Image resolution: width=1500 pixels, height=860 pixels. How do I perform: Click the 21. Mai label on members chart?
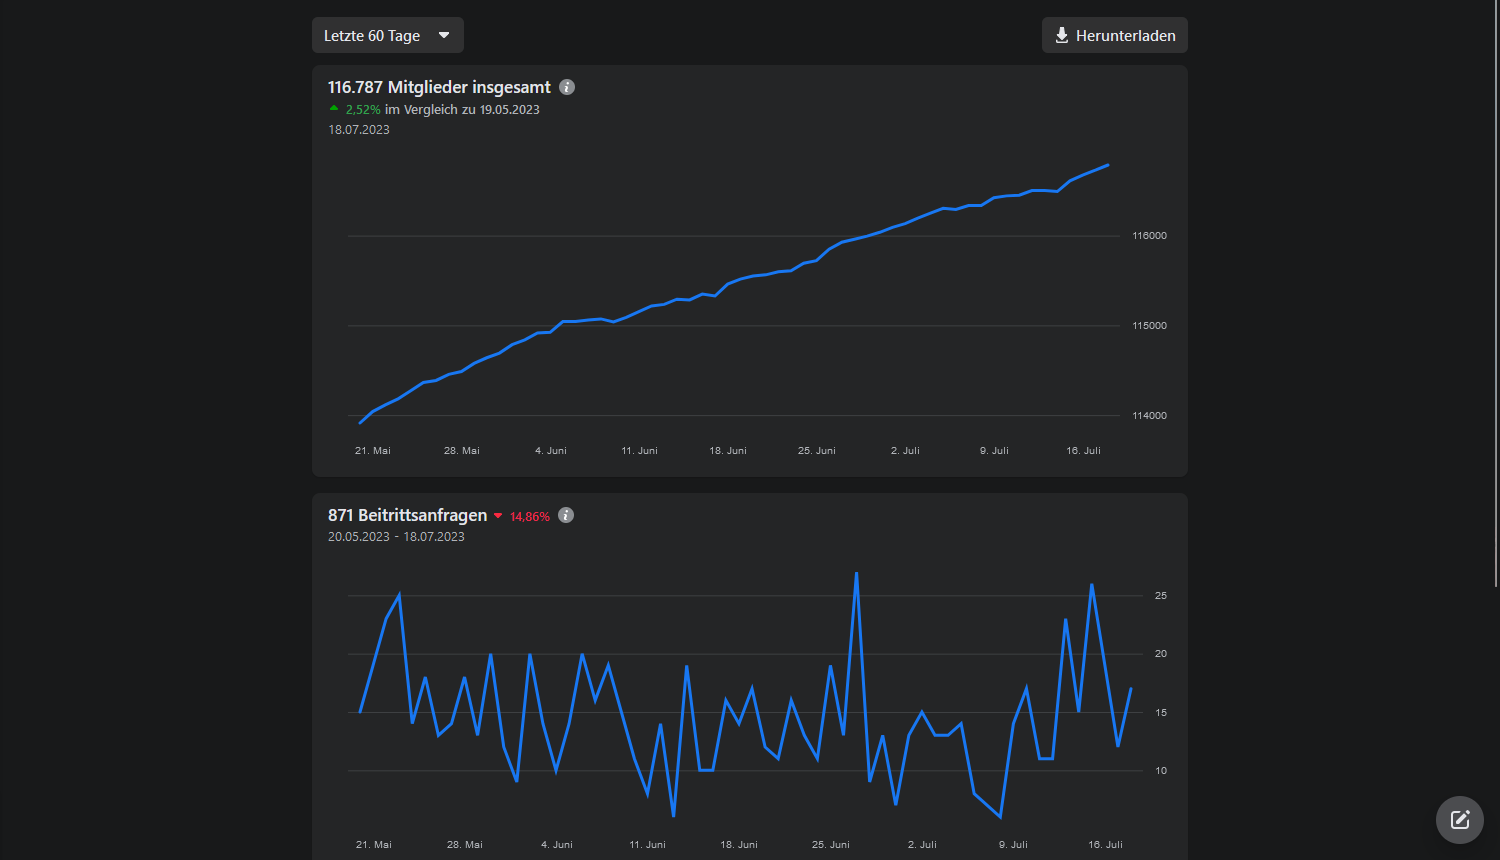tap(373, 451)
